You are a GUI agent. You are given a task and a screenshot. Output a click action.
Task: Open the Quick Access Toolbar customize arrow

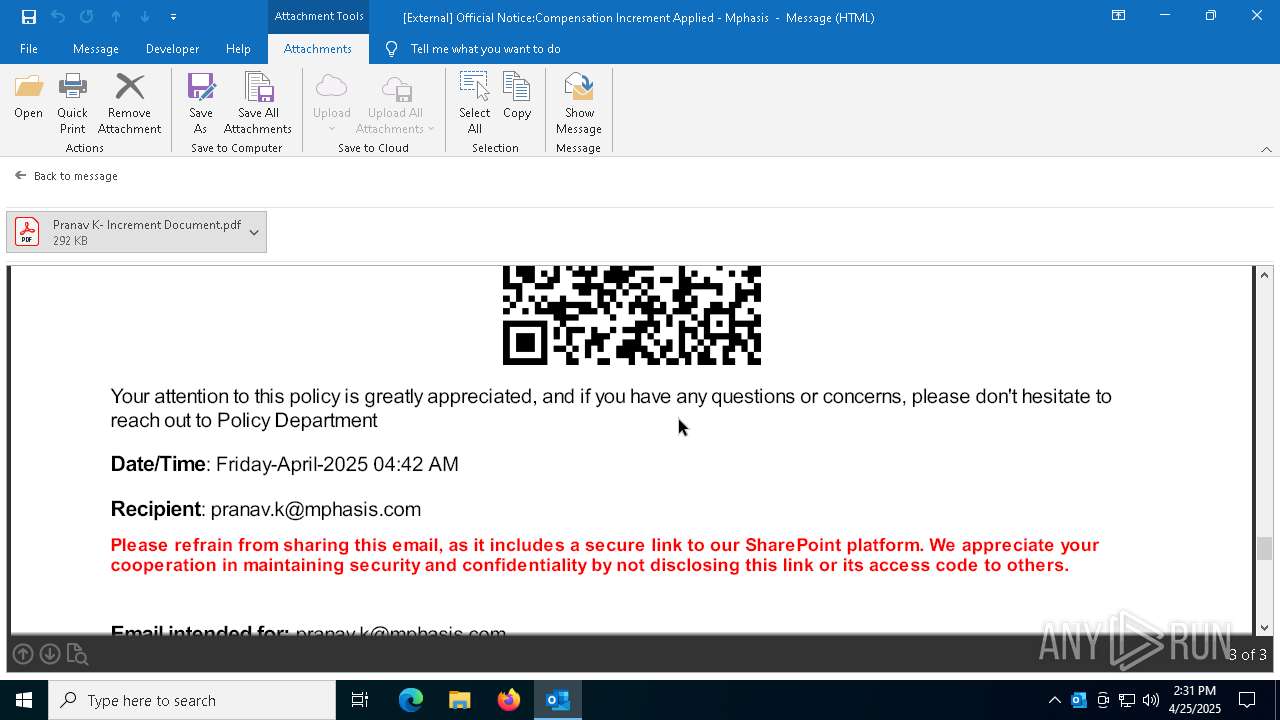click(173, 17)
